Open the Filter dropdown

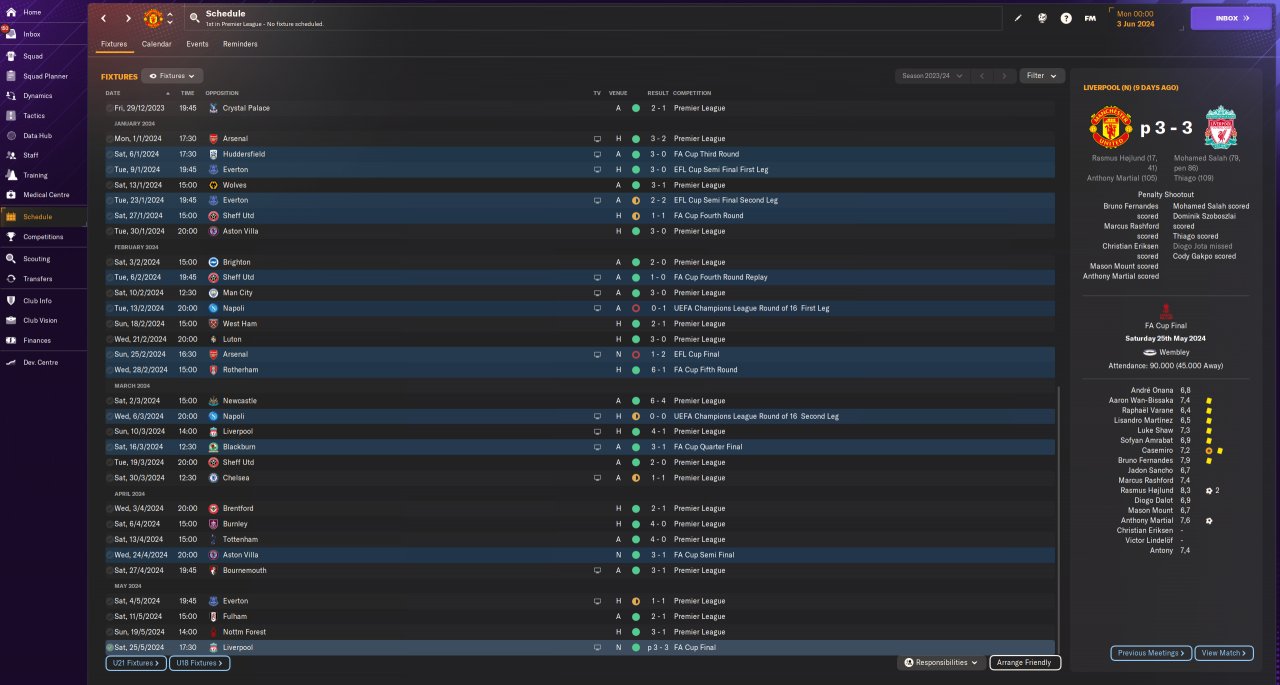[x=1042, y=76]
